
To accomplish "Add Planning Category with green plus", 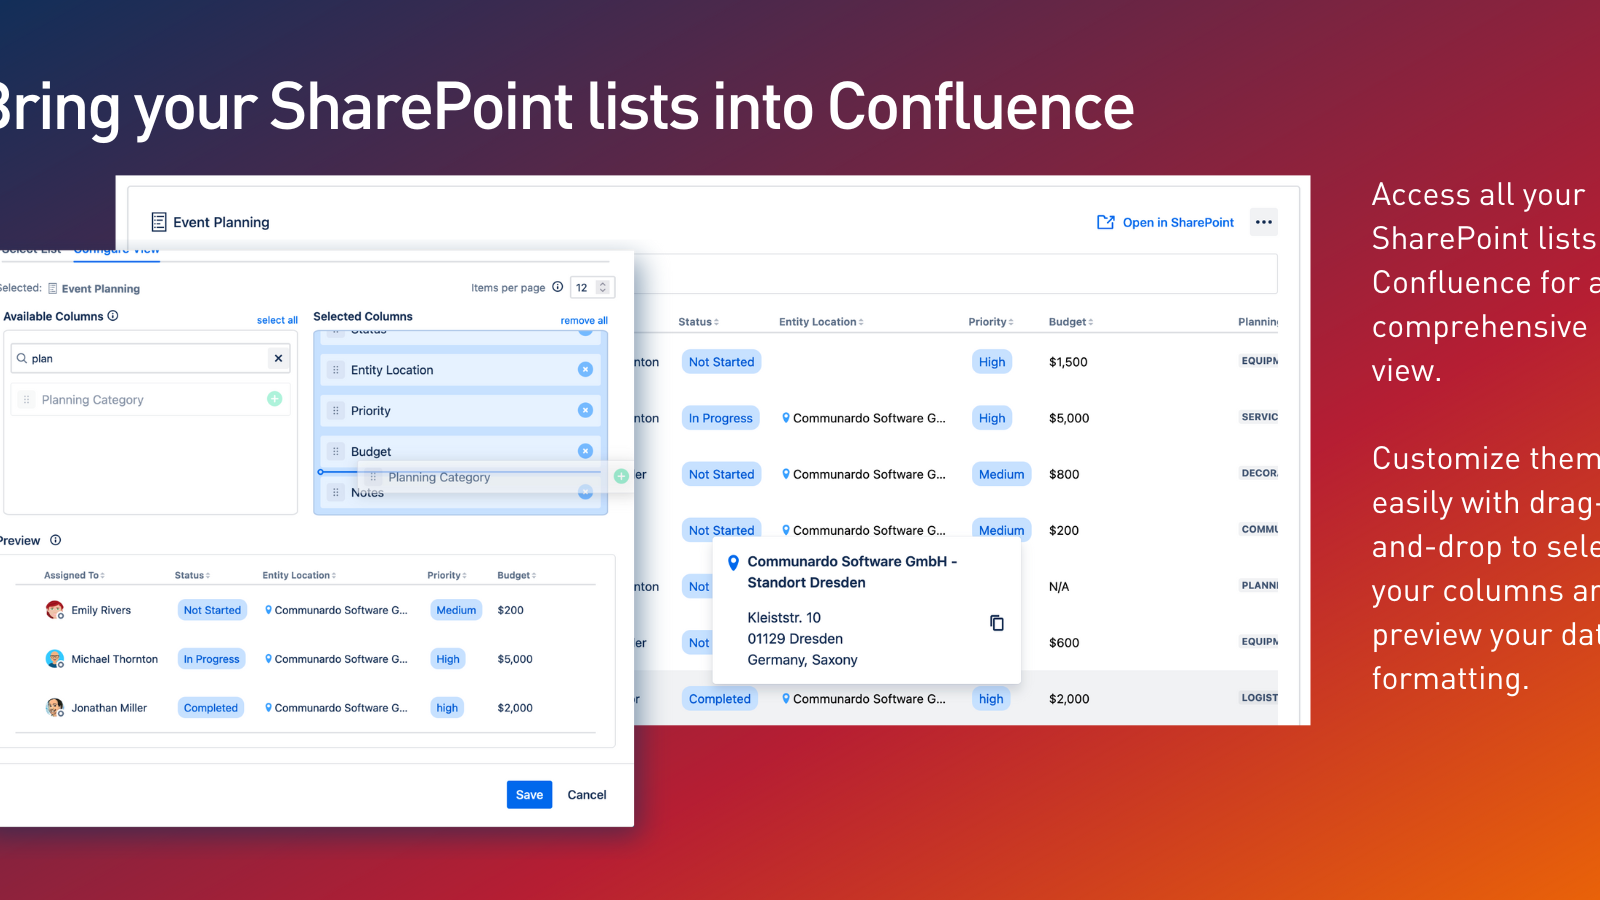I will 274,399.
